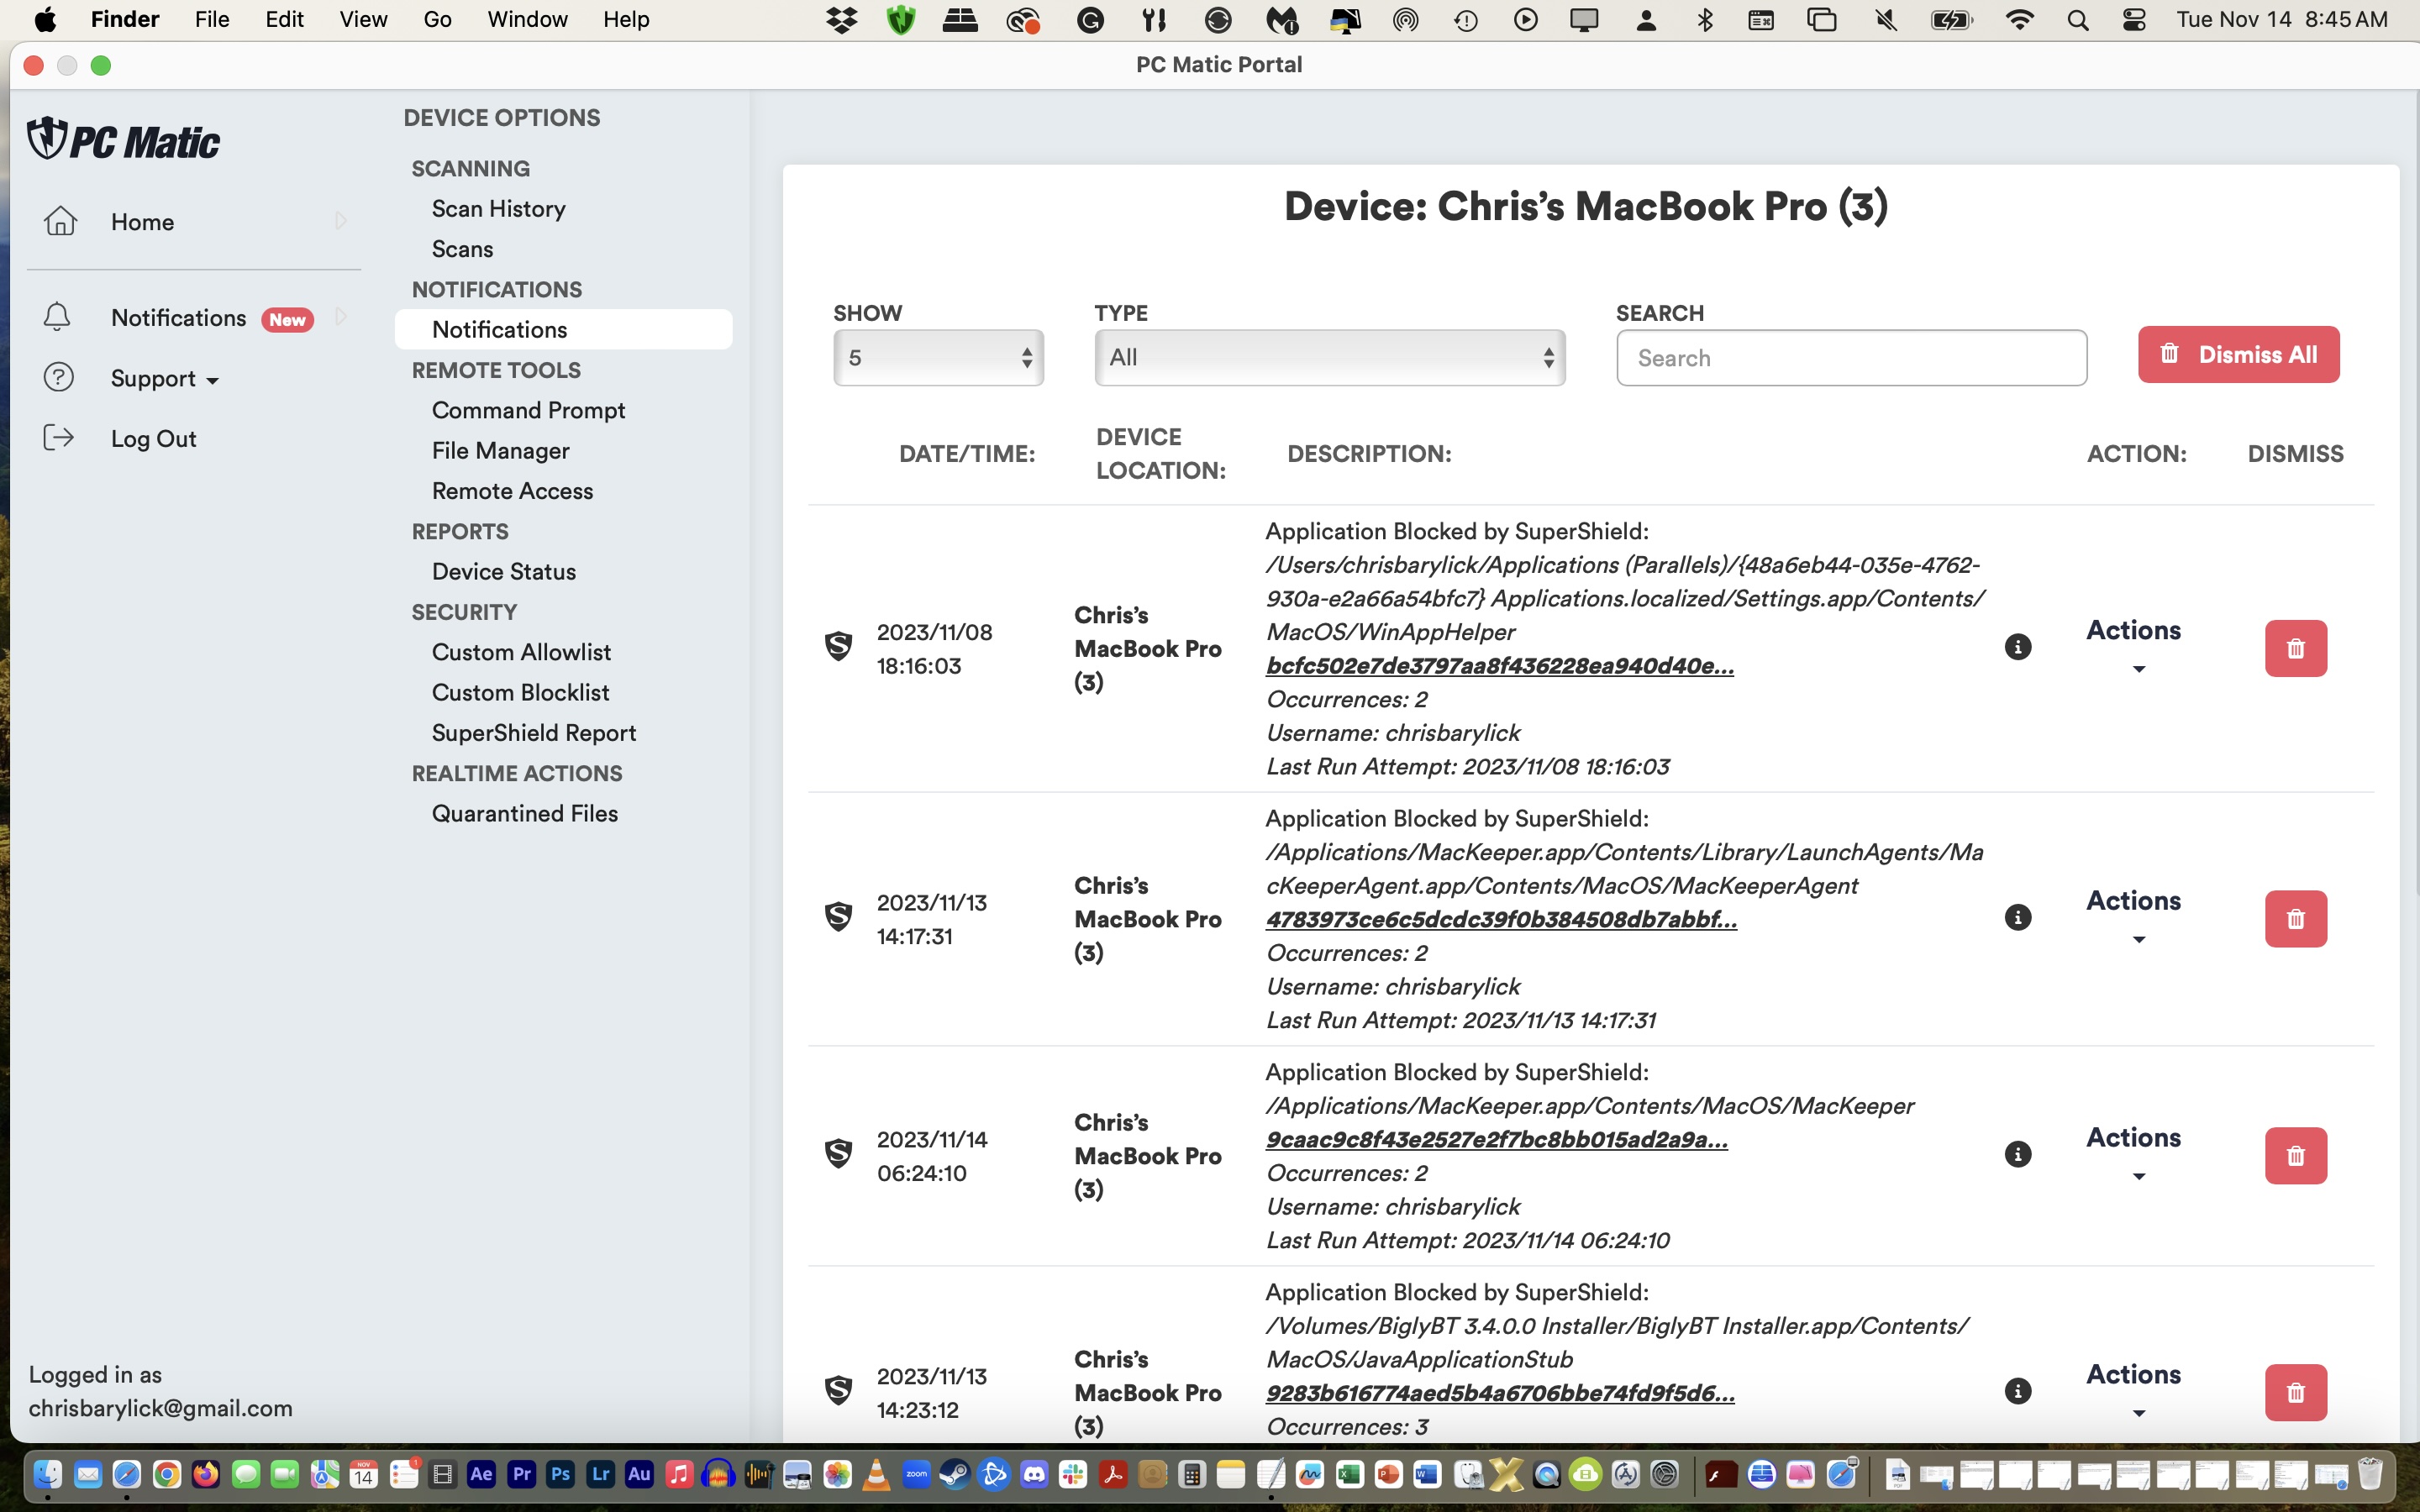2420x1512 pixels.
Task: Click the Notifications bell icon
Action: [59, 316]
